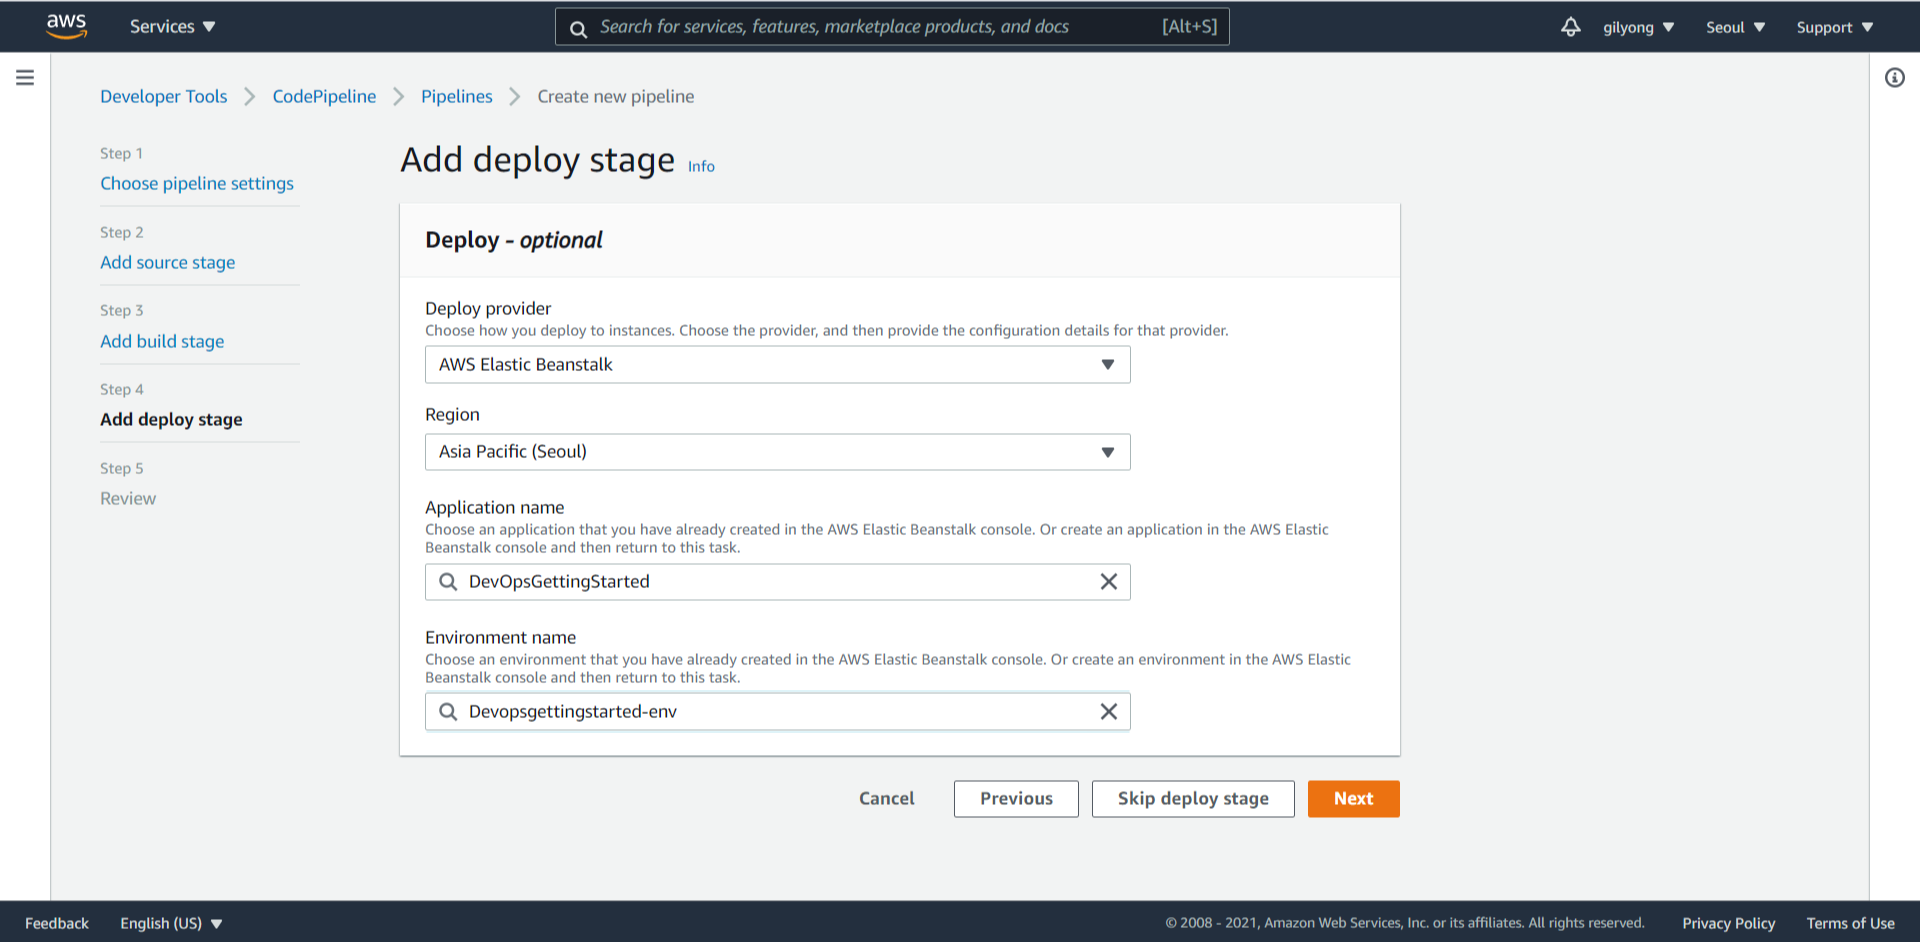Click the Add deploy stage step label
Image resolution: width=1920 pixels, height=942 pixels.
[x=171, y=420]
